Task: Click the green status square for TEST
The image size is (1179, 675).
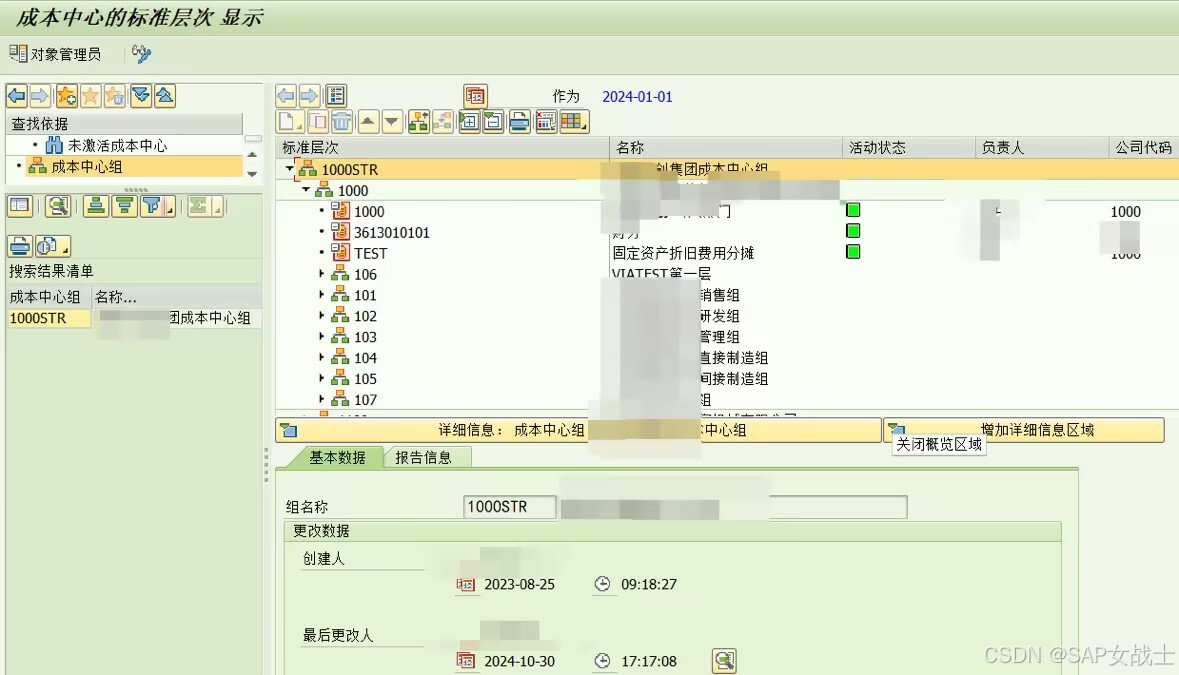Action: coord(853,252)
